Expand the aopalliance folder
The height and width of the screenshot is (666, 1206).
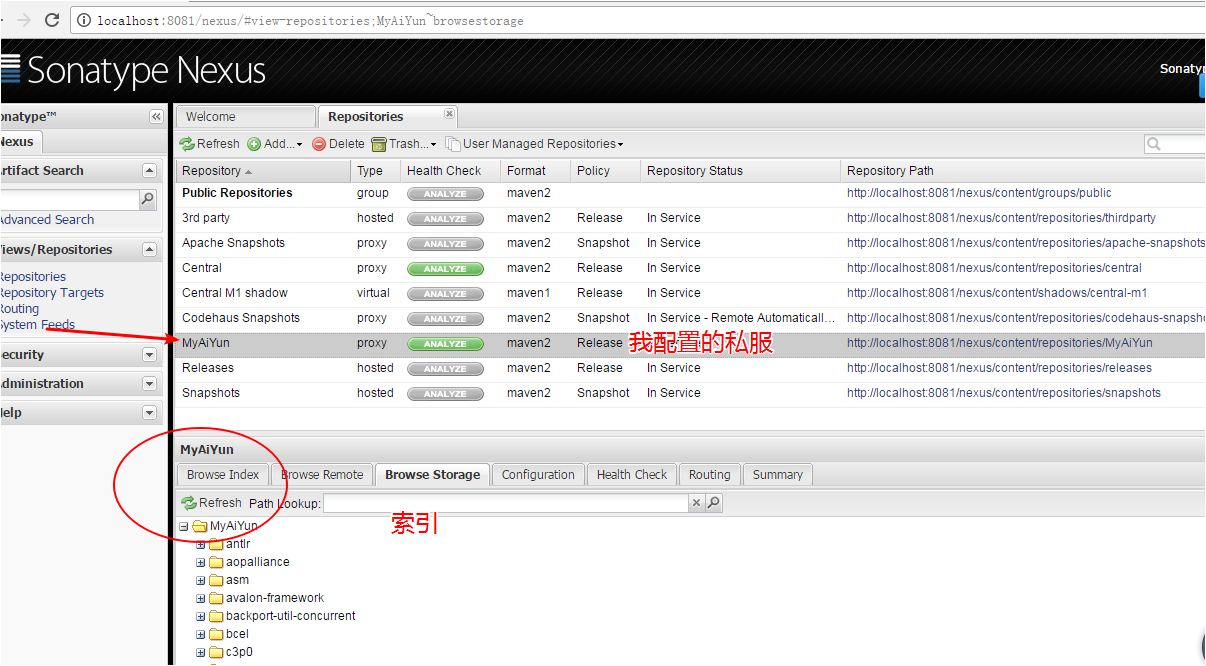tap(201, 563)
